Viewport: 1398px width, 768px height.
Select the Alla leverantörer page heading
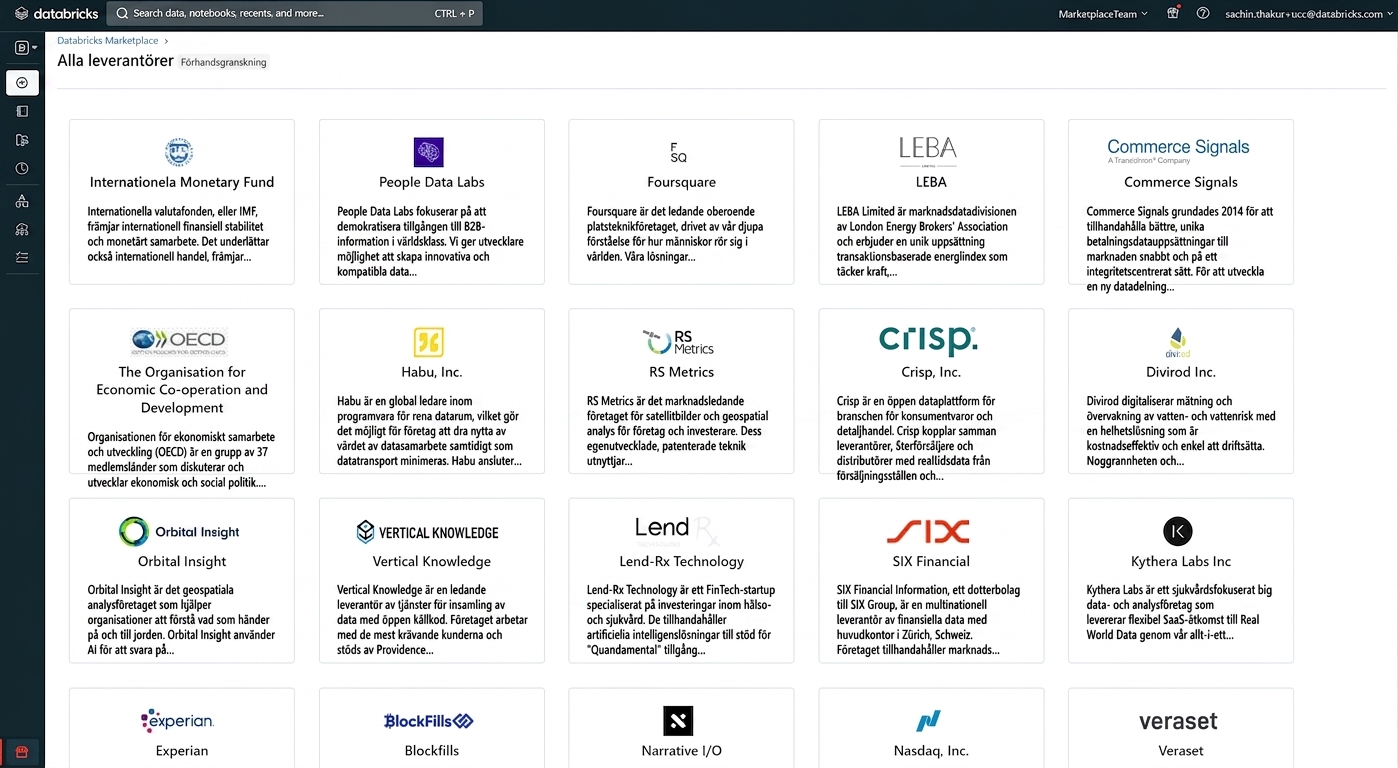(x=115, y=61)
